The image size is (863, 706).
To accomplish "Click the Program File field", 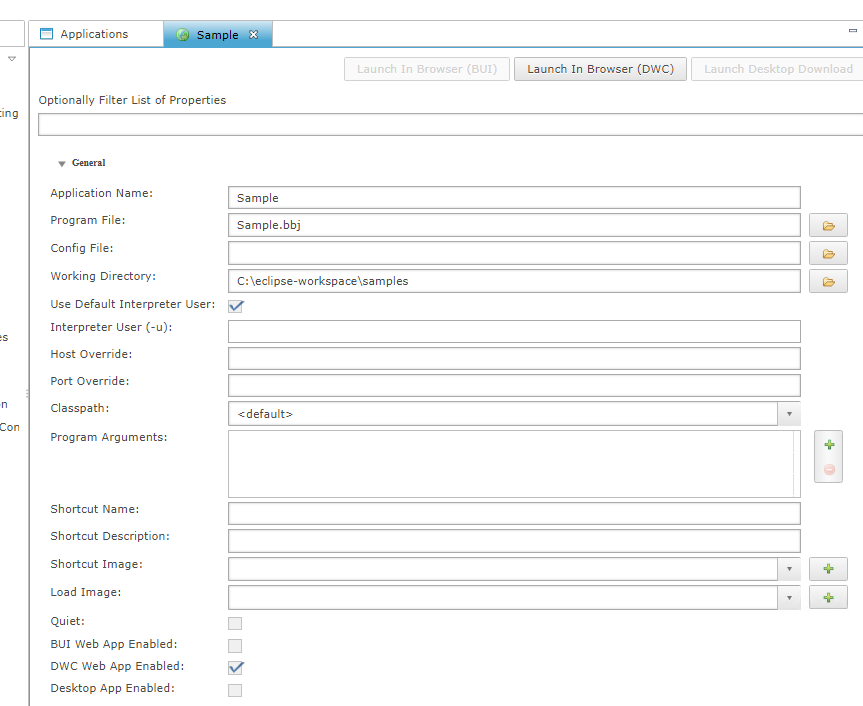I will pos(514,225).
